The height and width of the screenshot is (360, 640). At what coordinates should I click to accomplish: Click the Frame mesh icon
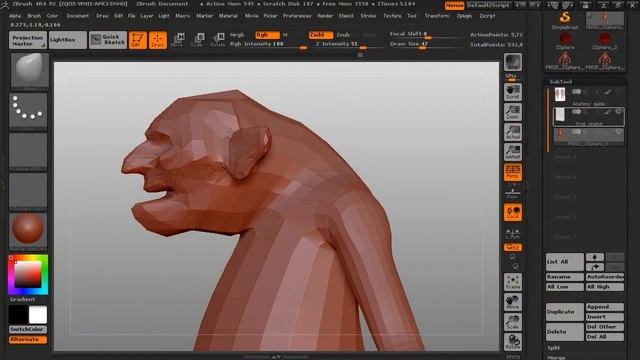pyautogui.click(x=513, y=282)
